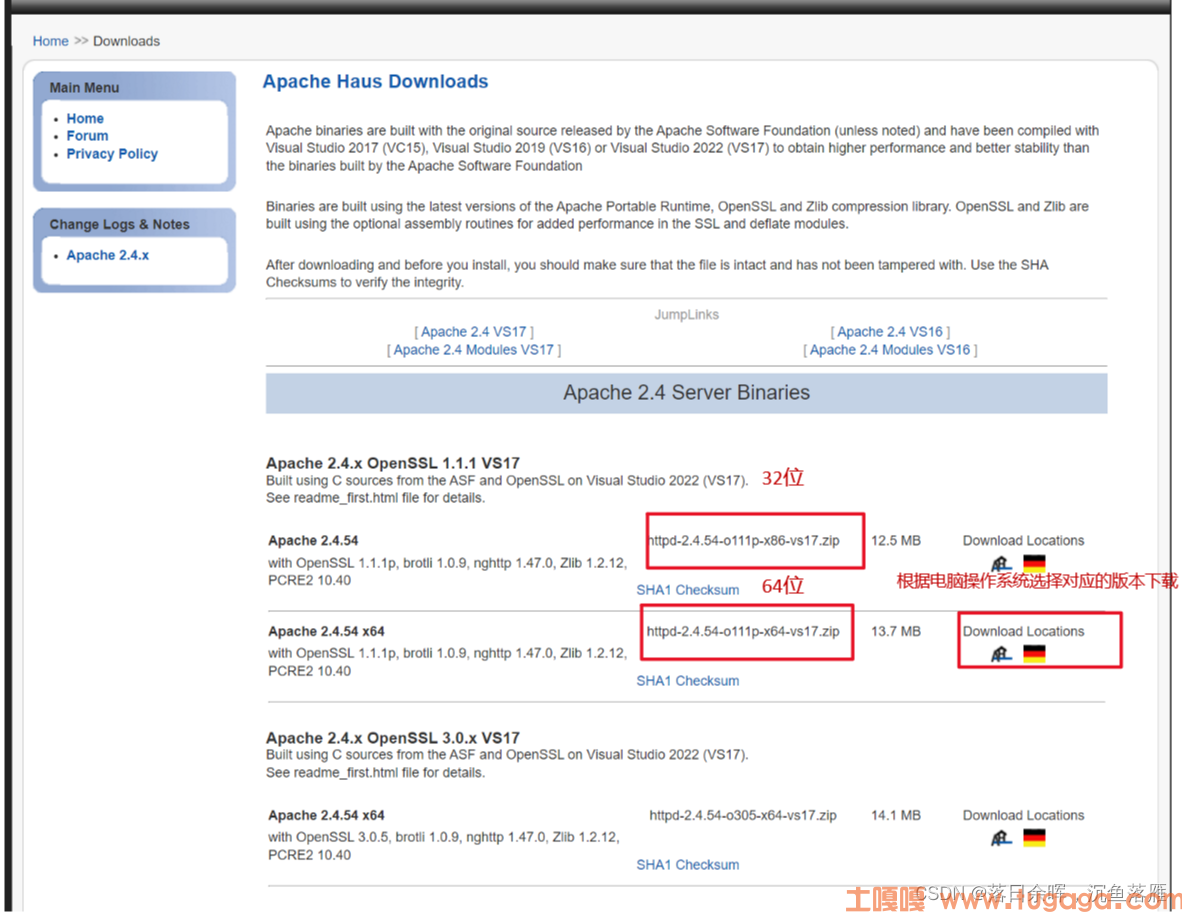
Task: Click the German flag mirror for httpd-2.4.54-o305-x64
Action: (x=1034, y=837)
